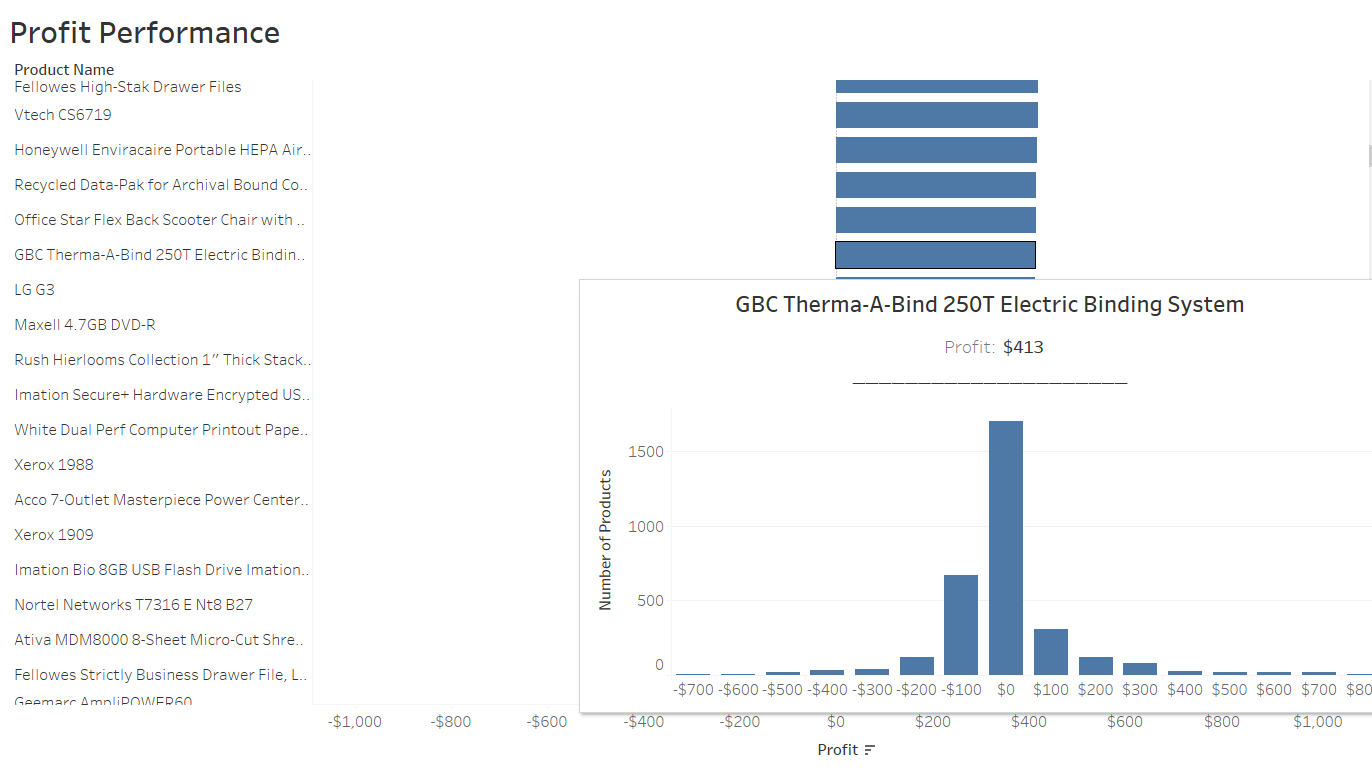Click the Number of Products axis title
1372x772 pixels.
click(605, 540)
